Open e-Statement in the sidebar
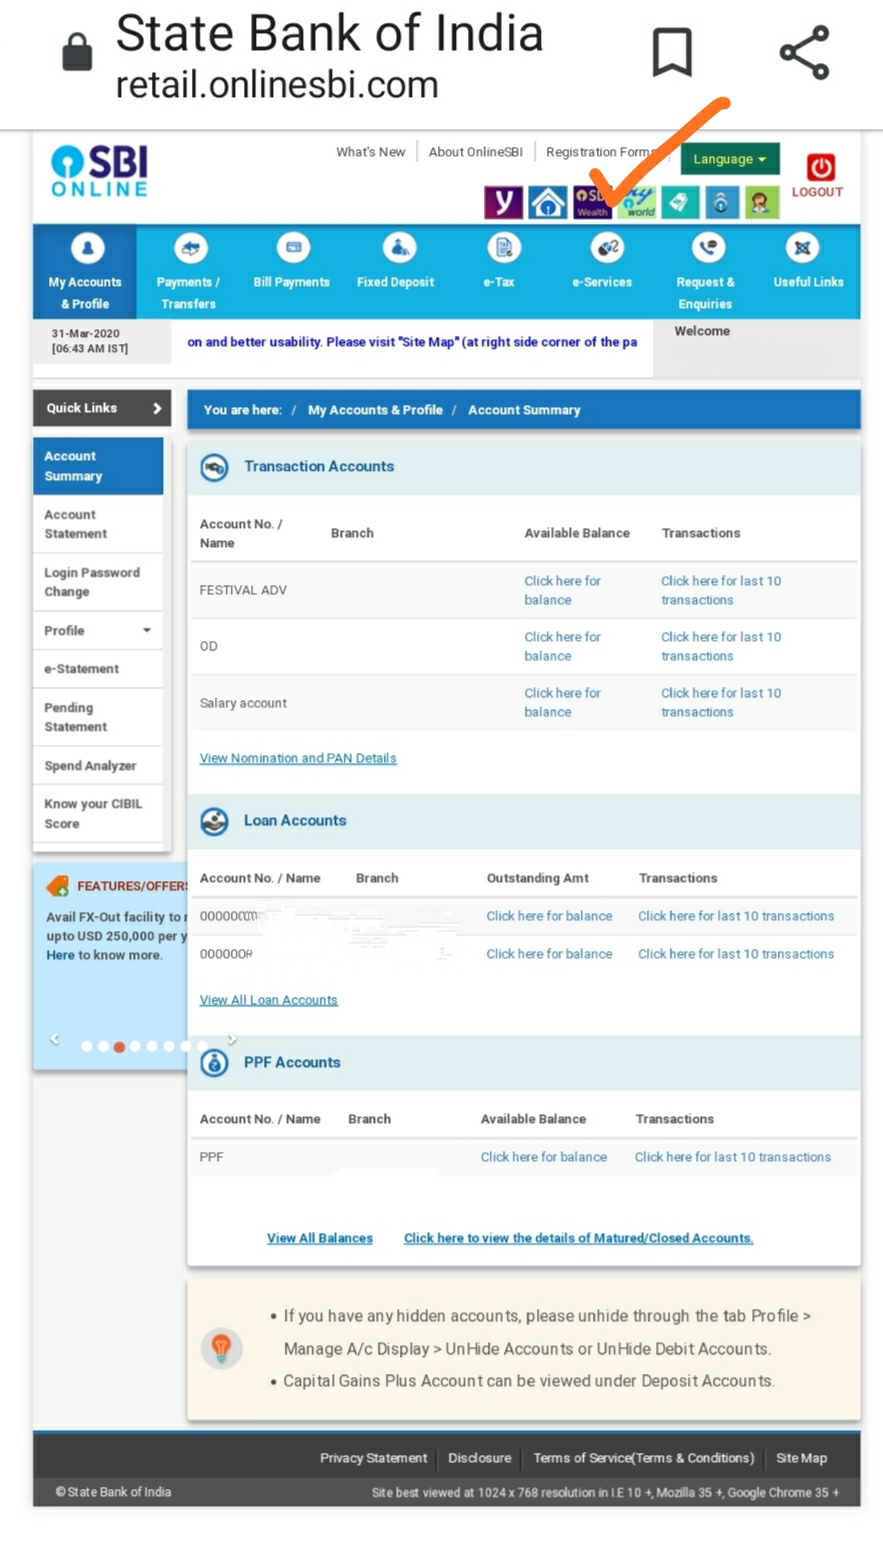Image resolution: width=883 pixels, height=1547 pixels. [x=98, y=669]
